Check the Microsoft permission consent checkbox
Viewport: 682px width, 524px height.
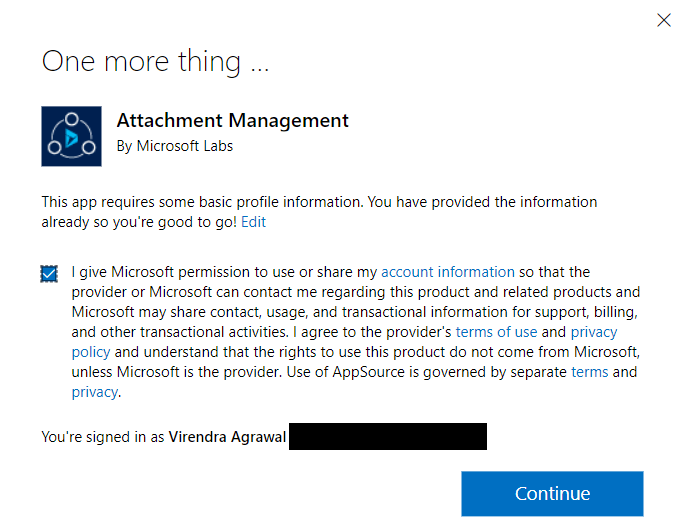click(x=50, y=274)
